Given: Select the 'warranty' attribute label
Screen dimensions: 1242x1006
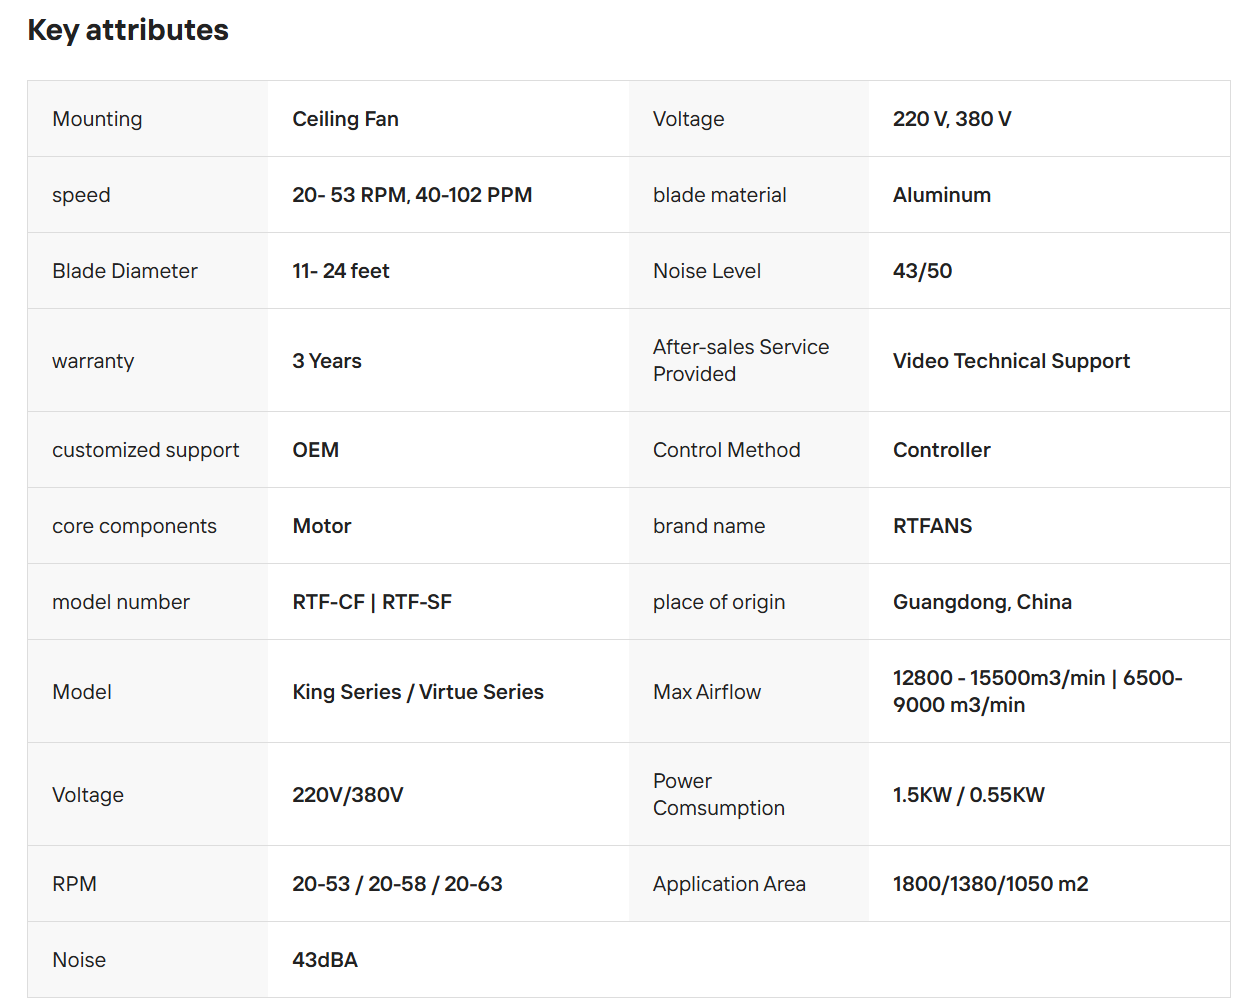Looking at the screenshot, I should [x=93, y=361].
